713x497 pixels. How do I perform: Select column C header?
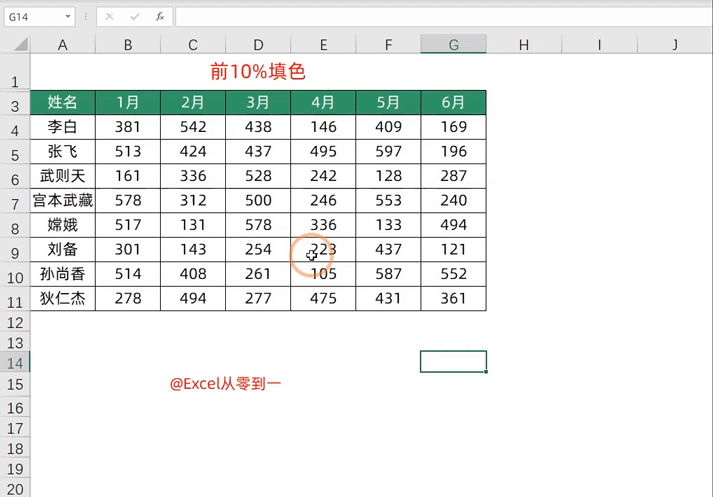pos(193,45)
